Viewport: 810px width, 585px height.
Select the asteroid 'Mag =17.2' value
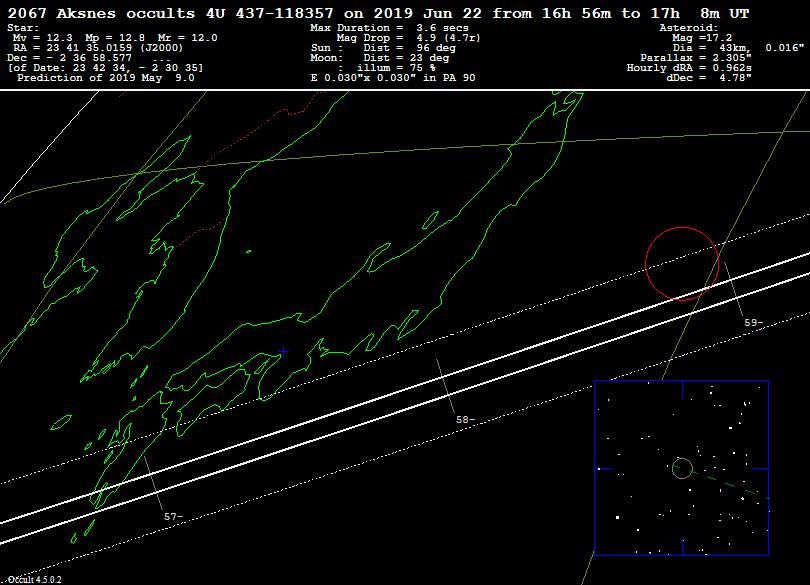point(702,38)
